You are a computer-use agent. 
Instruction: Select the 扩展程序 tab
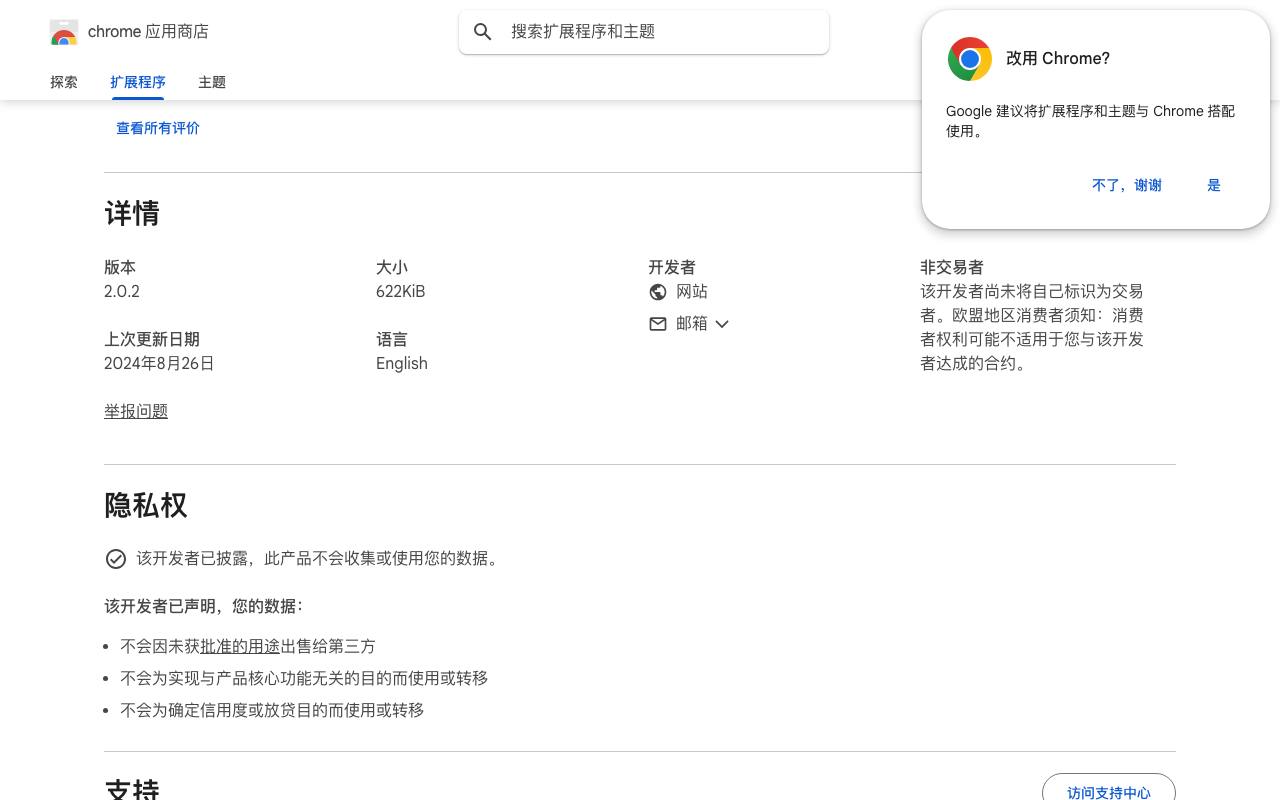(x=138, y=82)
